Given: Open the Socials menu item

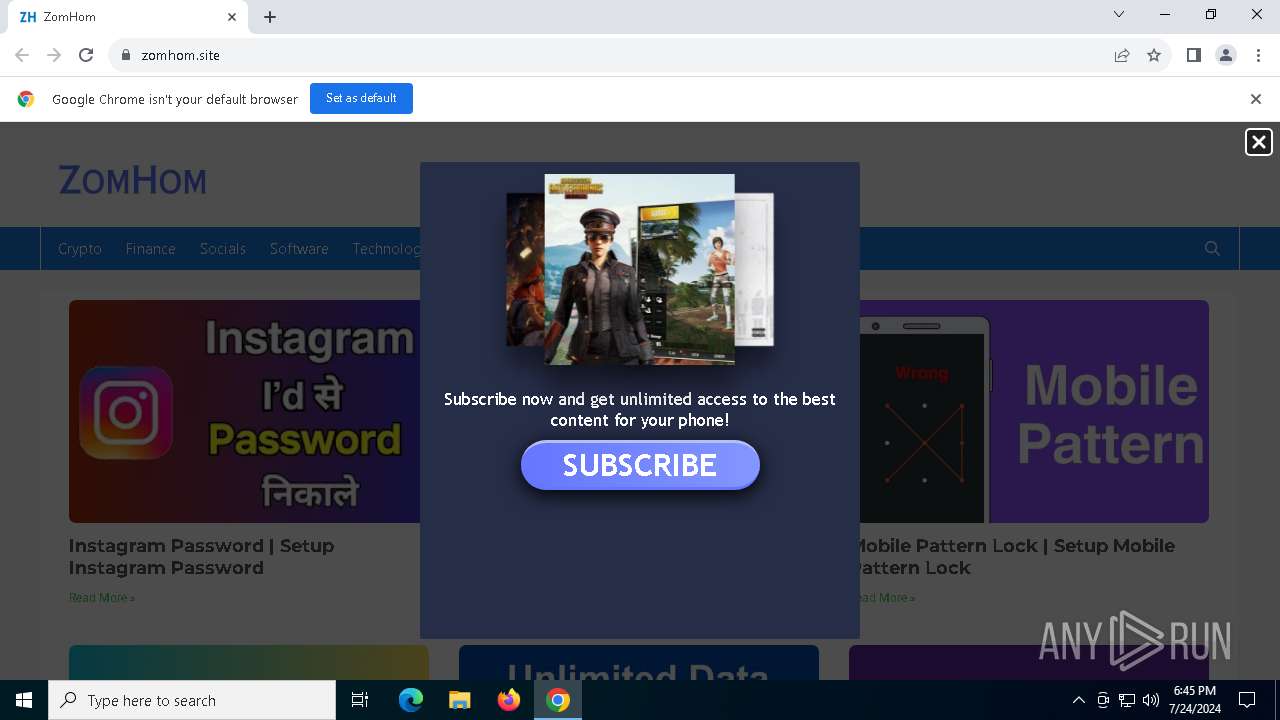Looking at the screenshot, I should click(223, 248).
